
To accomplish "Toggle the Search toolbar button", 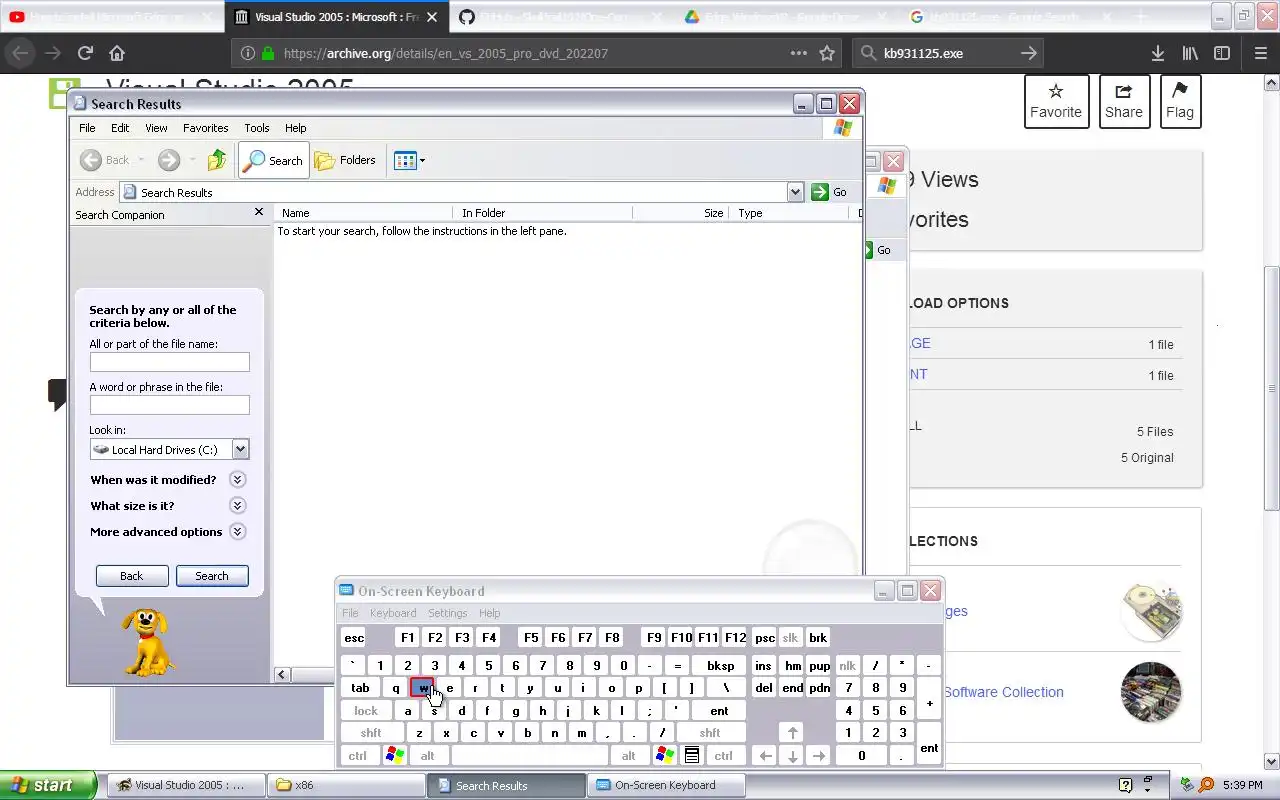I will tap(274, 160).
